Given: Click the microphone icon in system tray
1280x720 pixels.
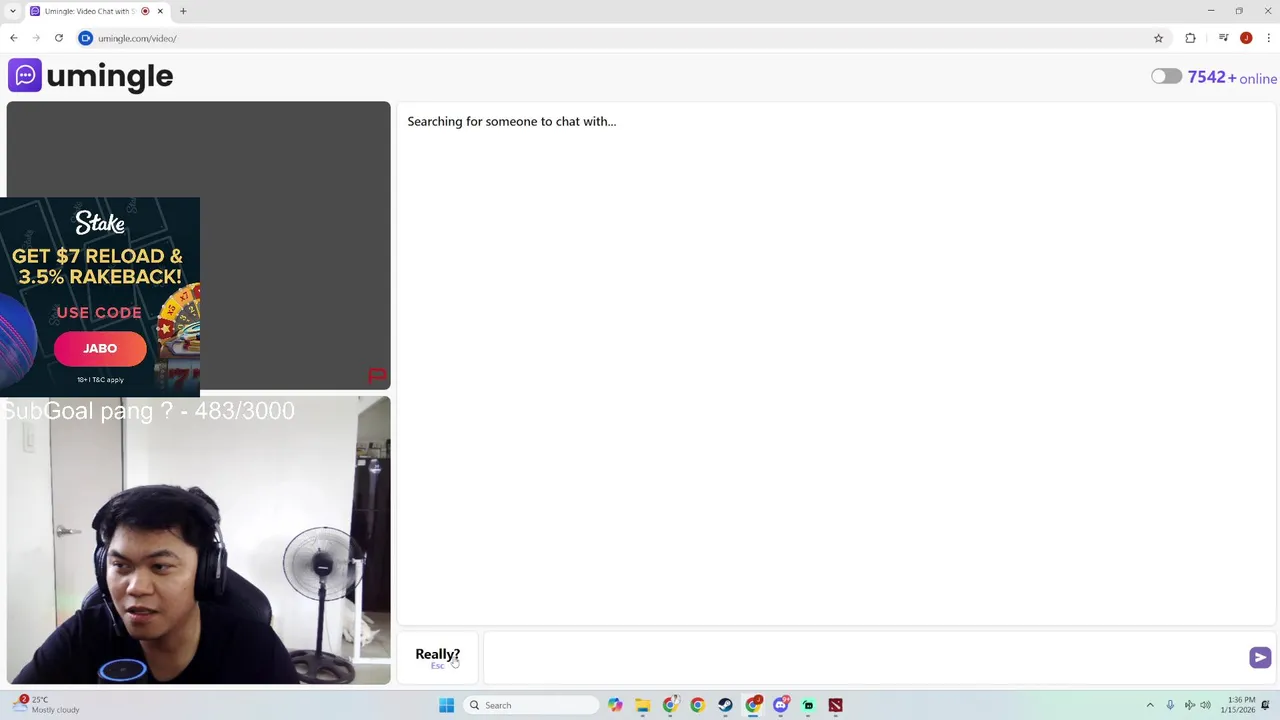Looking at the screenshot, I should [x=1170, y=705].
